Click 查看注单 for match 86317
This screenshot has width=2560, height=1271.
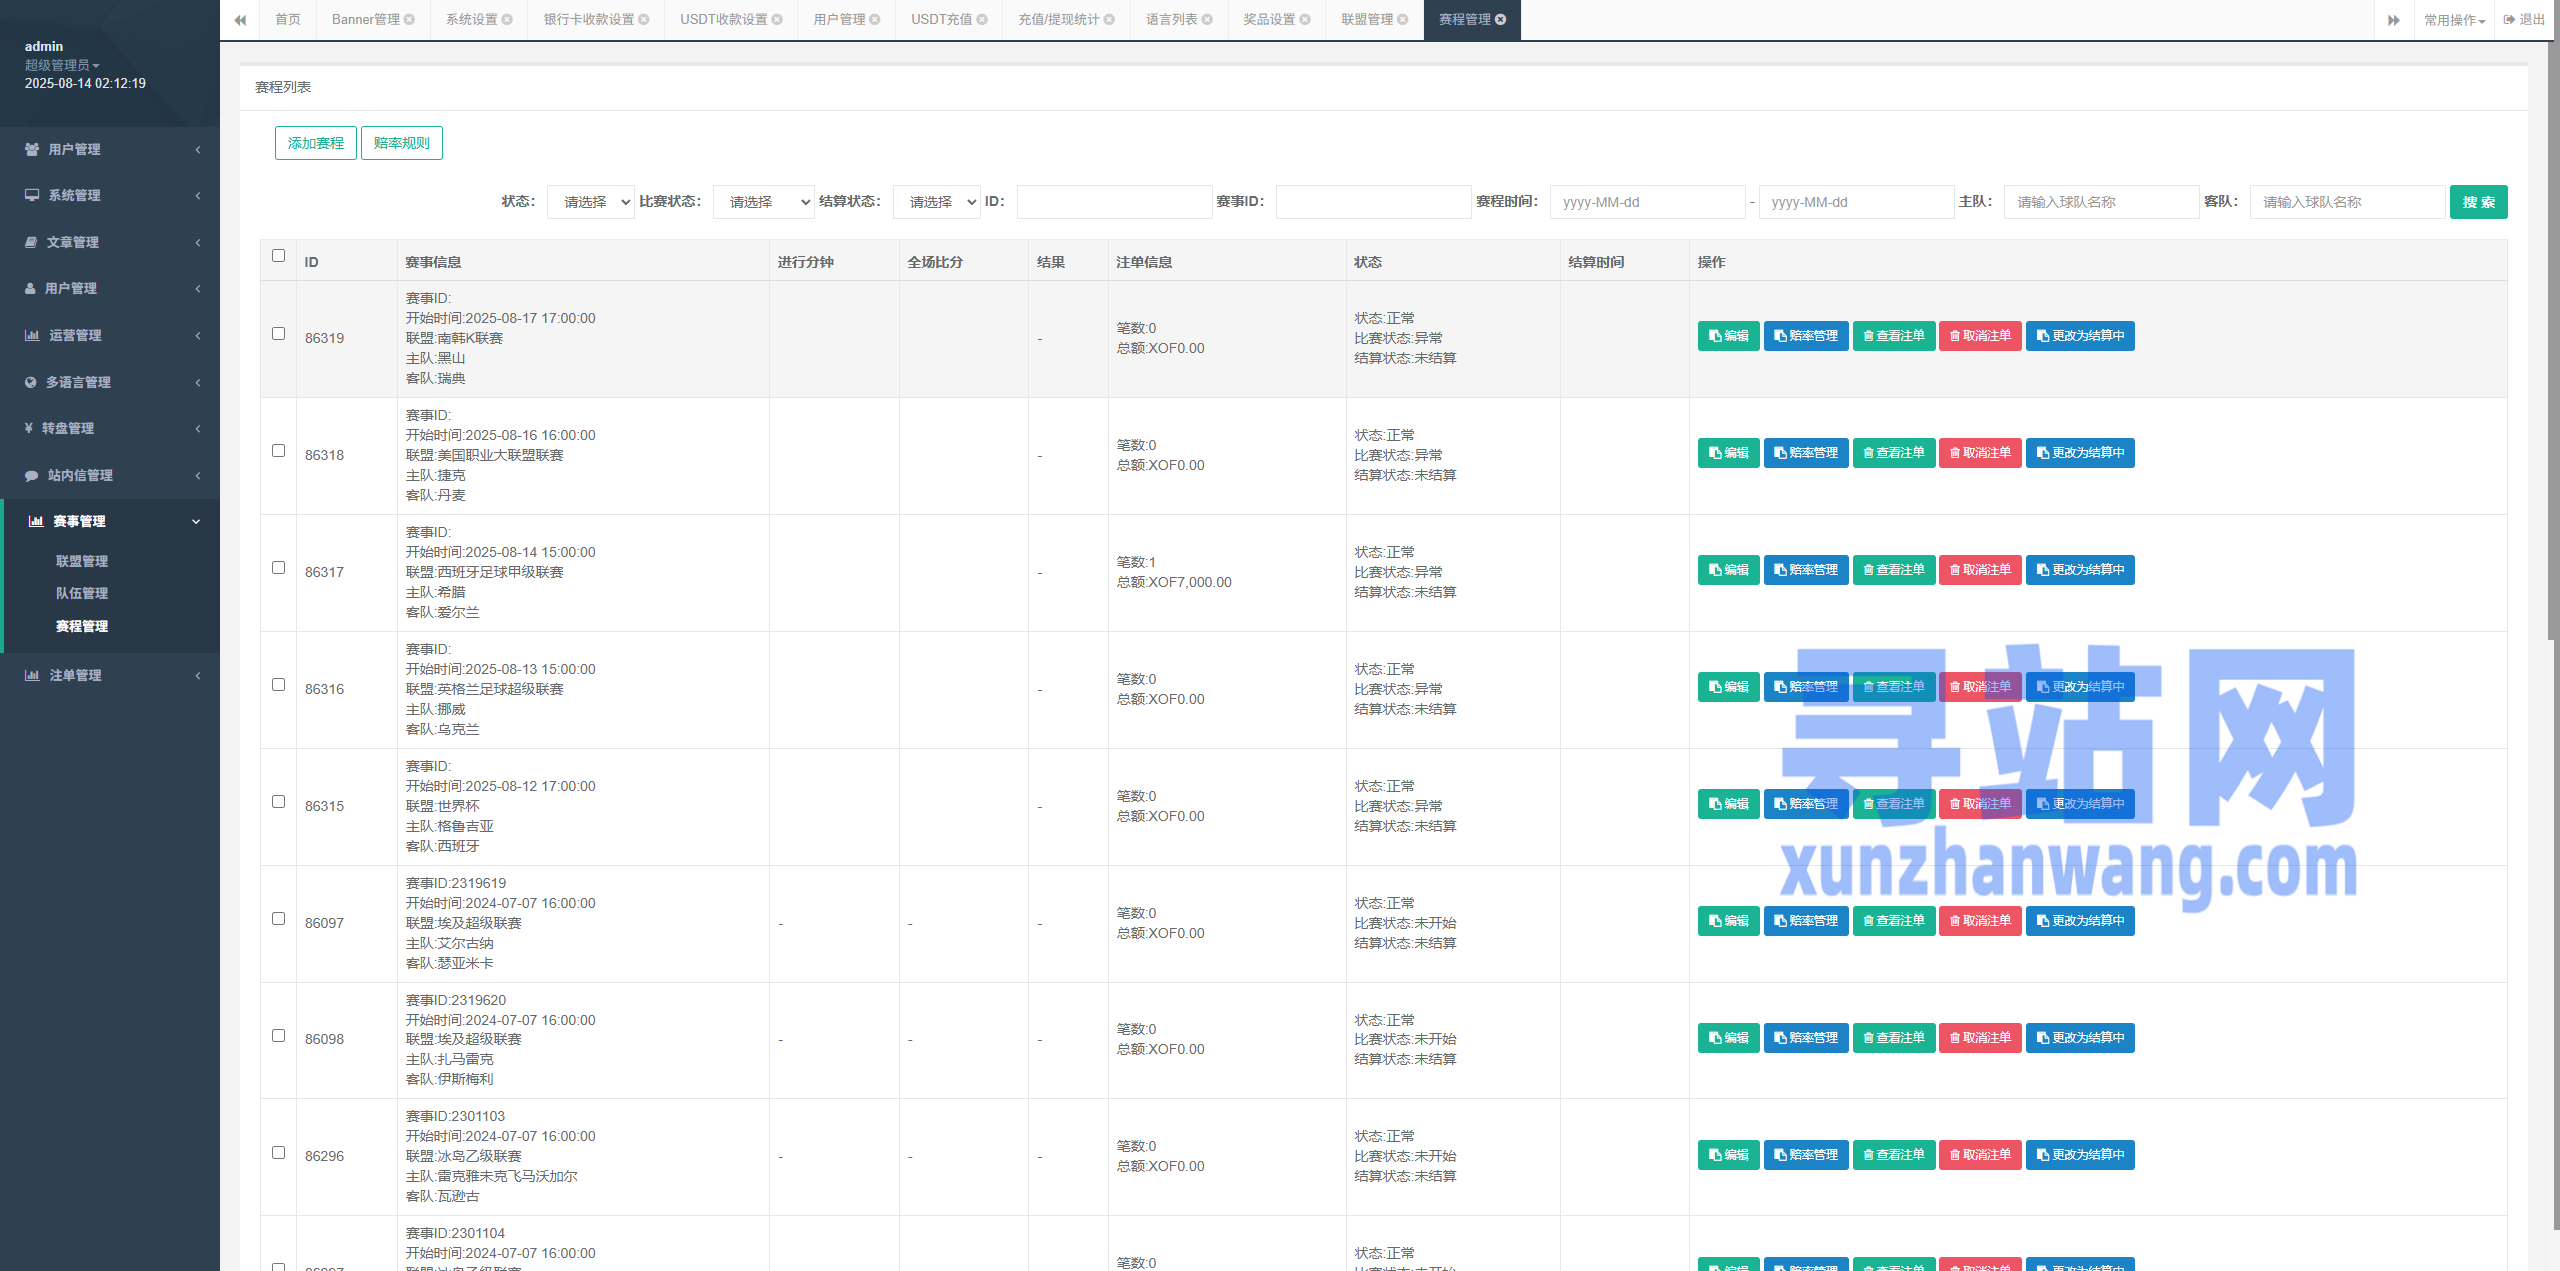pyautogui.click(x=1894, y=570)
